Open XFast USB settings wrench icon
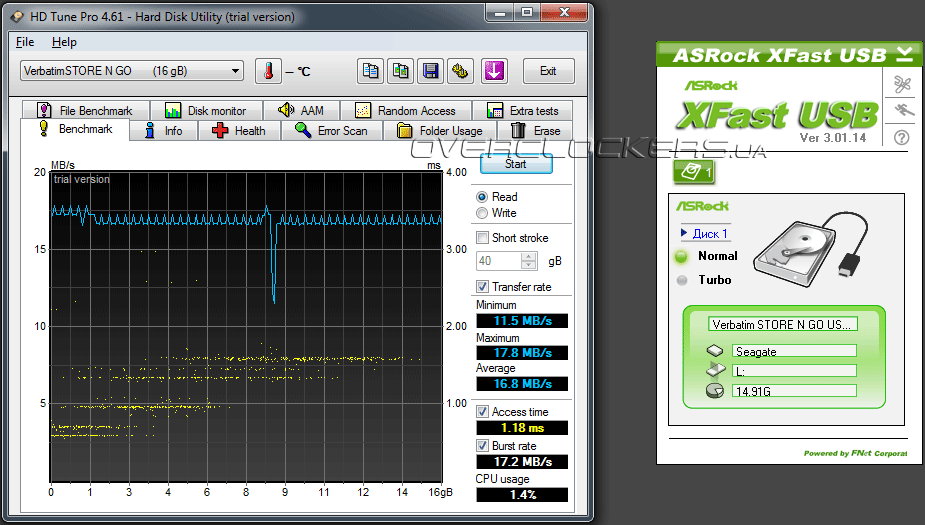925x525 pixels. [901, 83]
